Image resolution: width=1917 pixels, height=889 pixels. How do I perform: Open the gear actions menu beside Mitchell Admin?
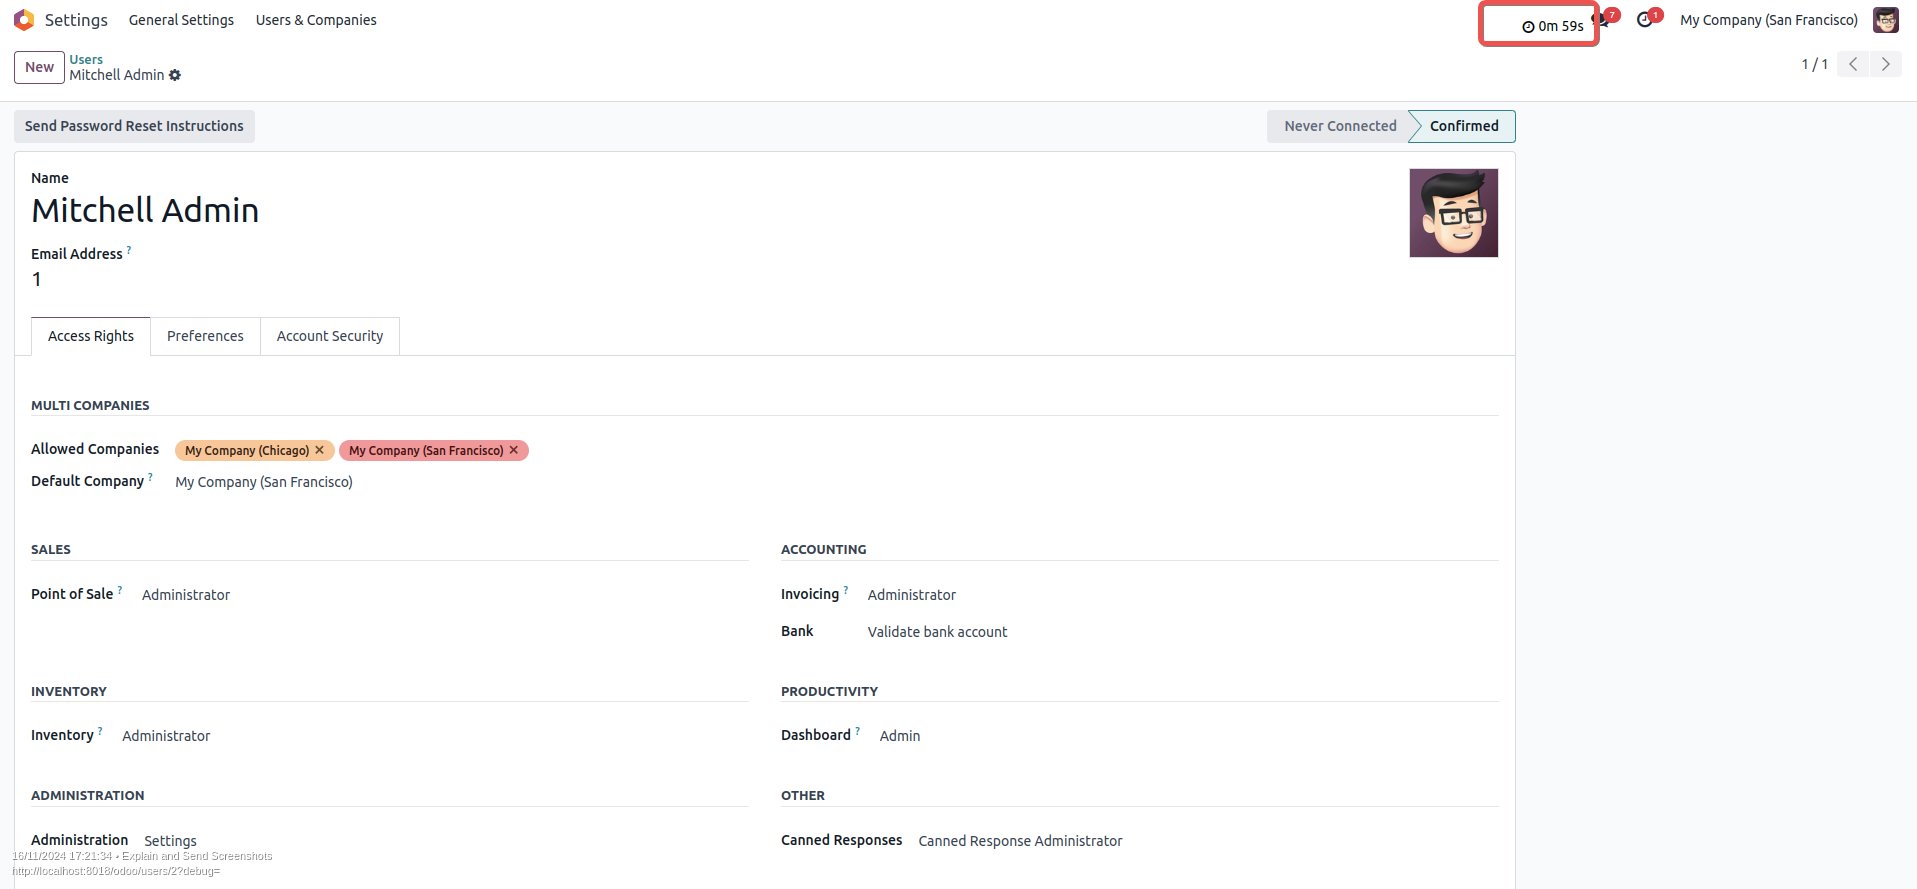coord(175,75)
